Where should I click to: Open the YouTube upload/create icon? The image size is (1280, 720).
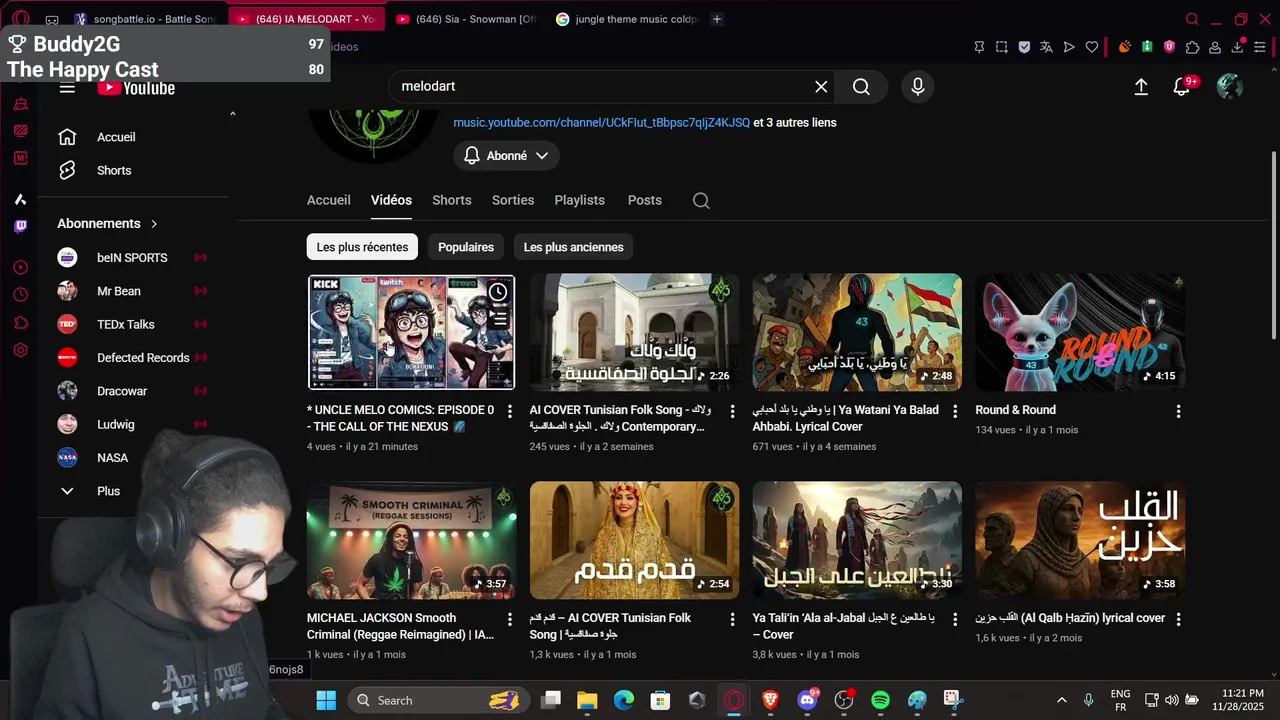[1141, 87]
